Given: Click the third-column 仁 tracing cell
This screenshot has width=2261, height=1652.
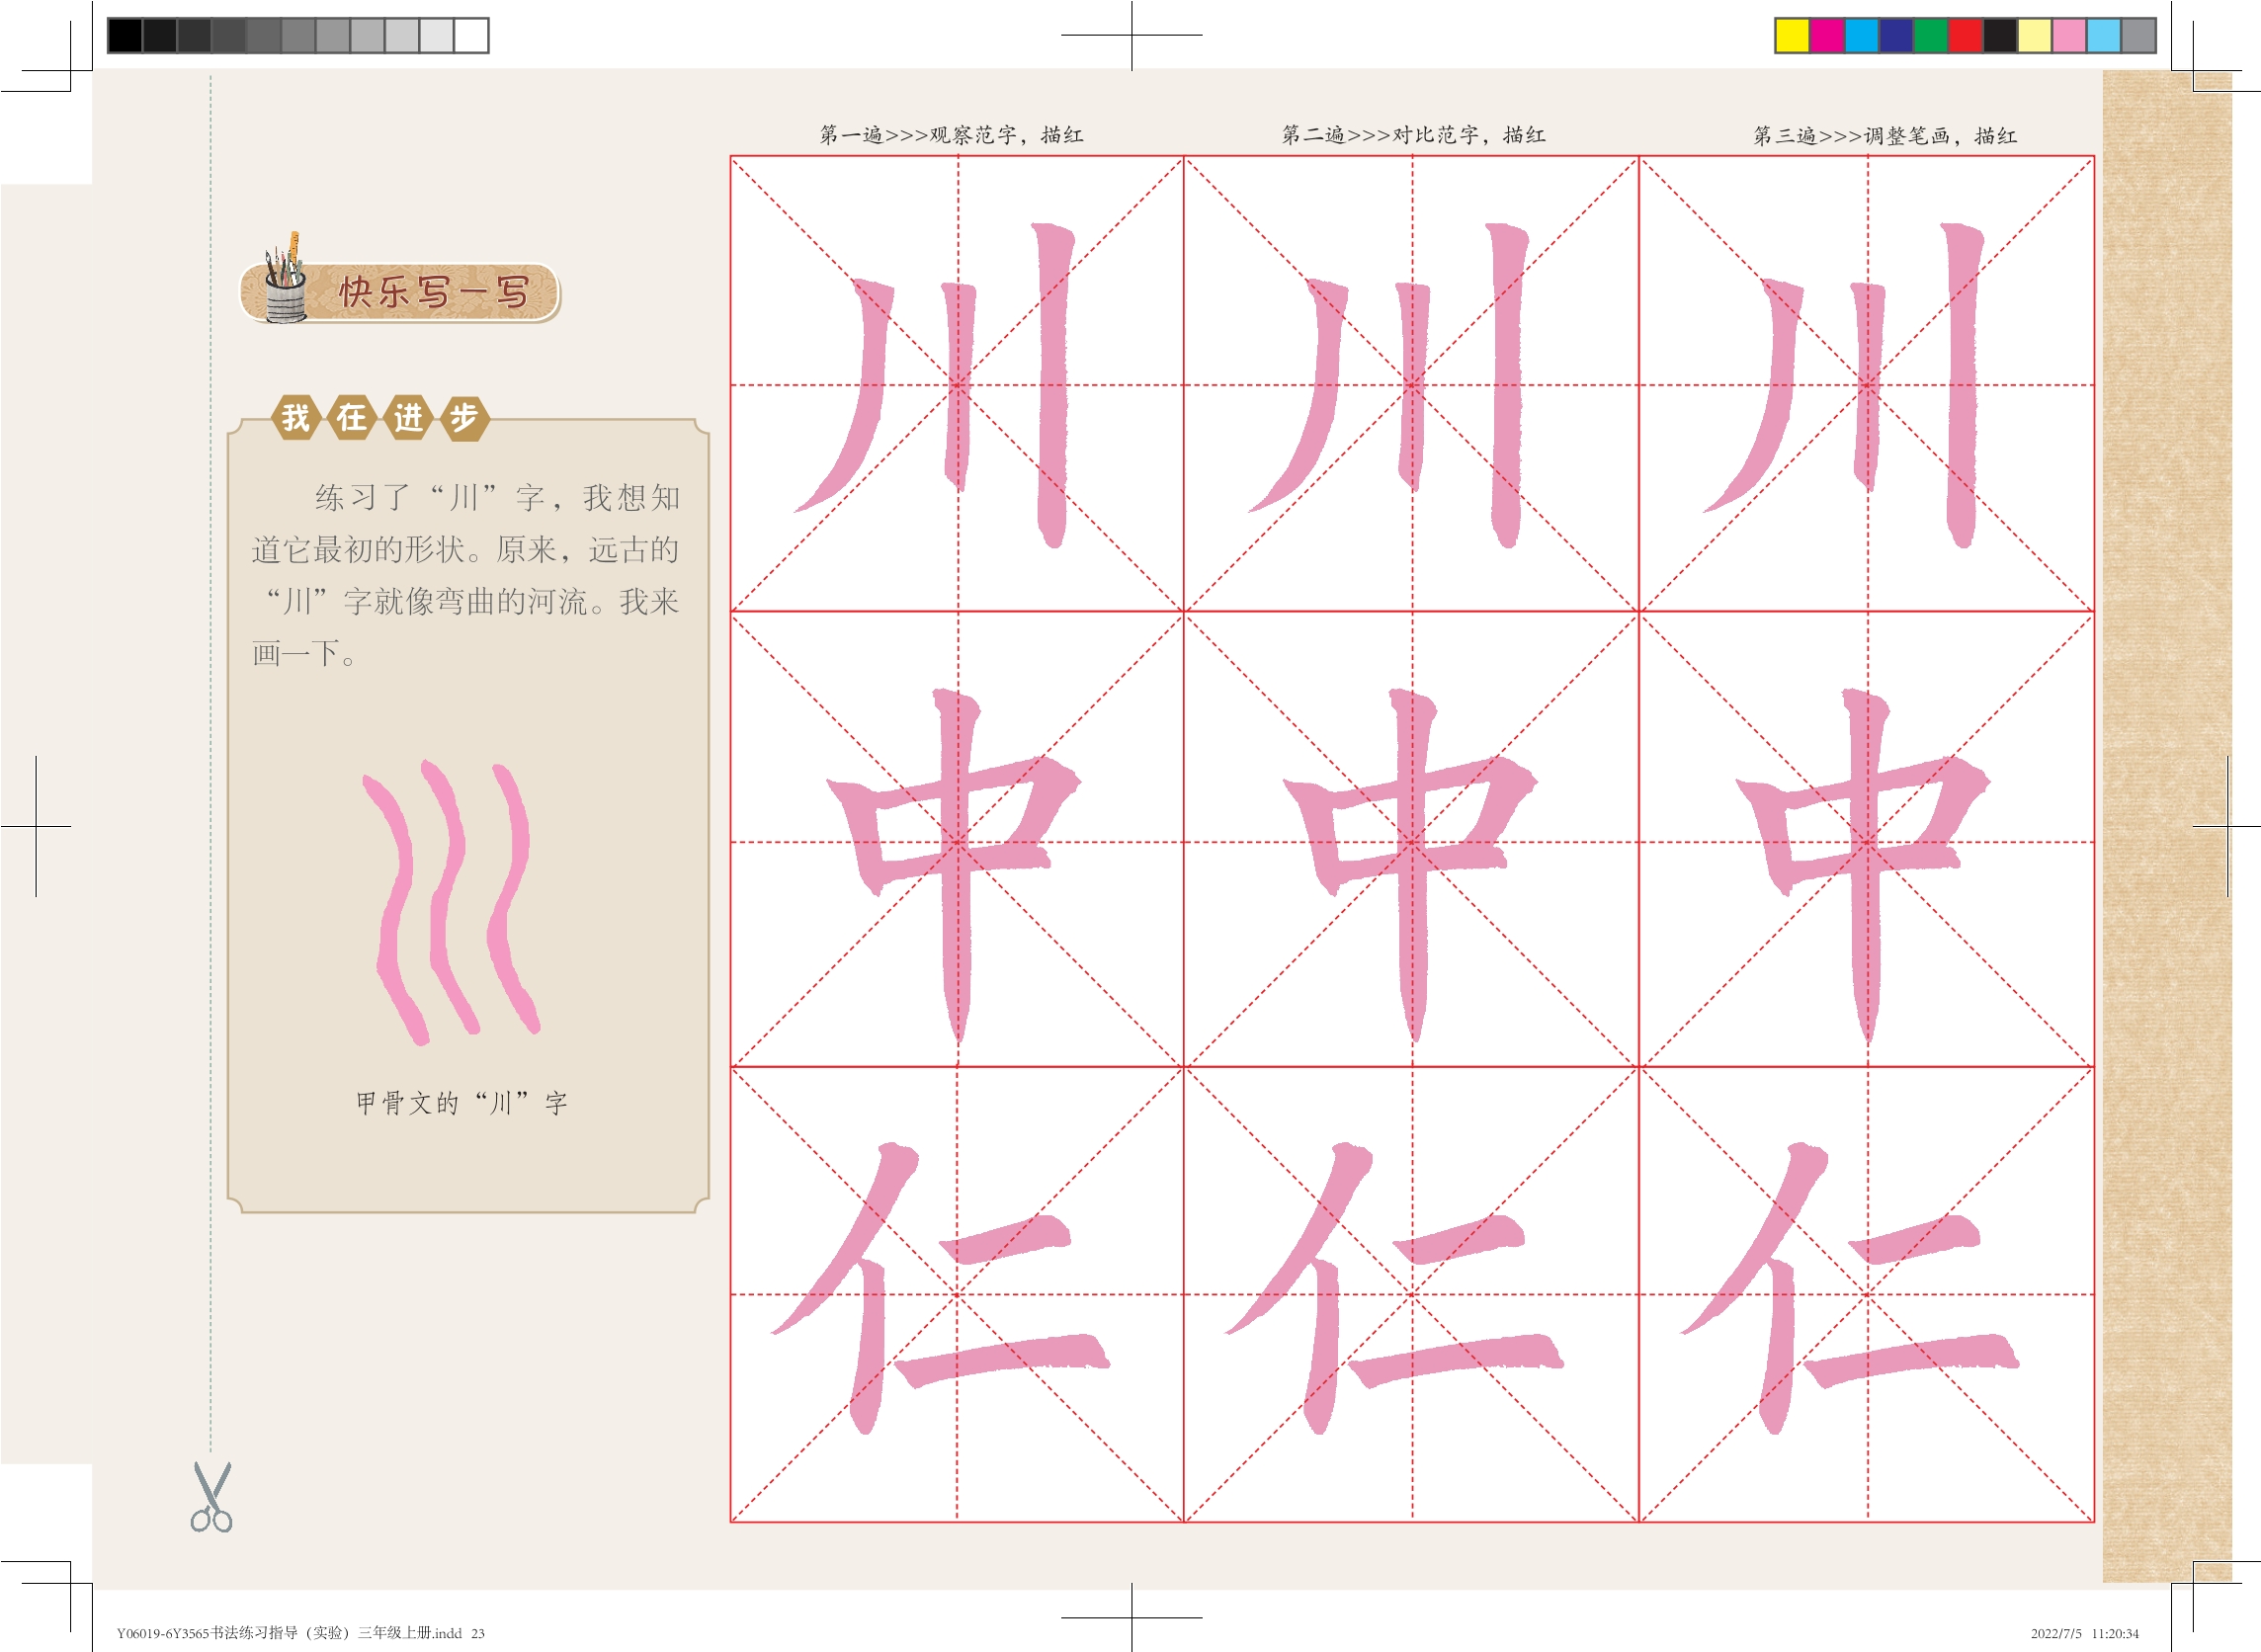Looking at the screenshot, I should [x=1866, y=1295].
